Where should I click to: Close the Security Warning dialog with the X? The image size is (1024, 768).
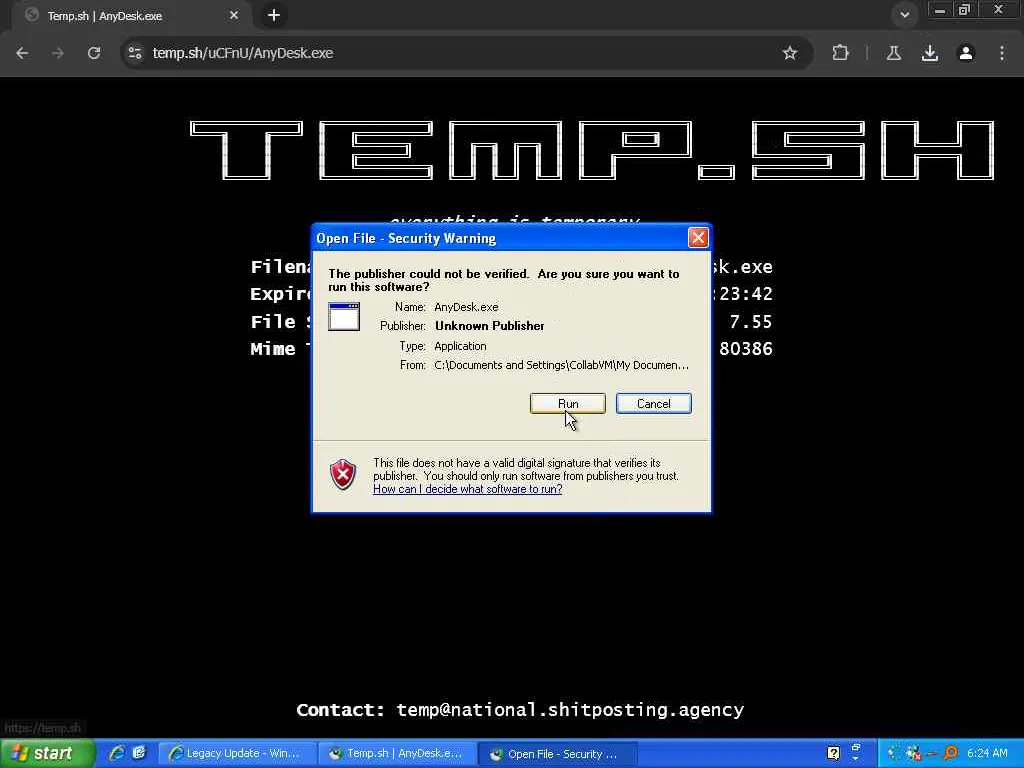coord(698,238)
